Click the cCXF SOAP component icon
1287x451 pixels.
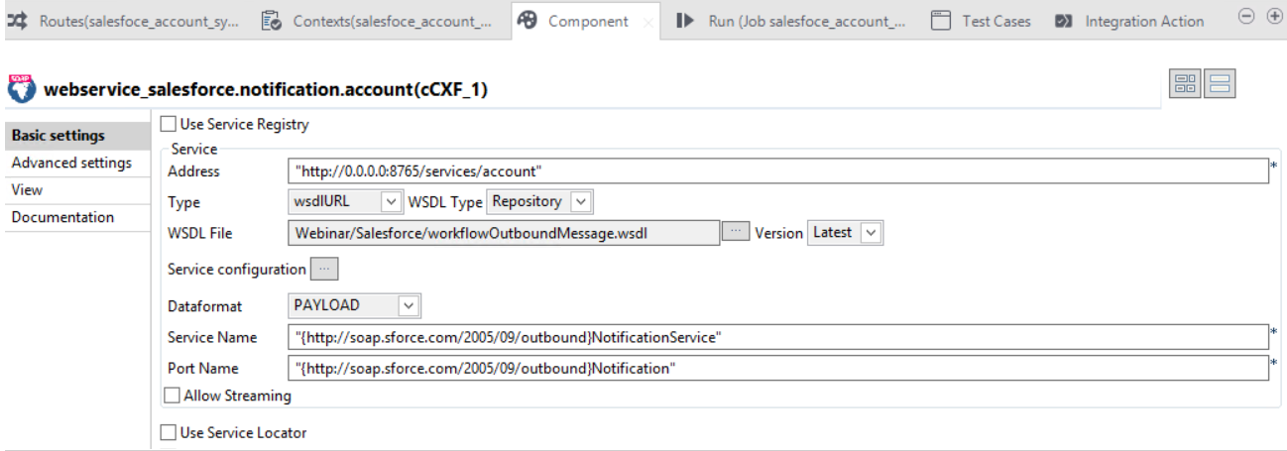pos(19,86)
